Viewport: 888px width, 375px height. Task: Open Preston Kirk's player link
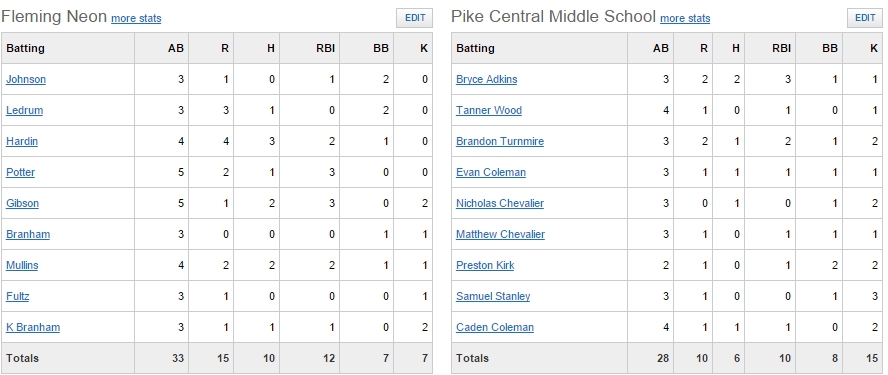[485, 265]
